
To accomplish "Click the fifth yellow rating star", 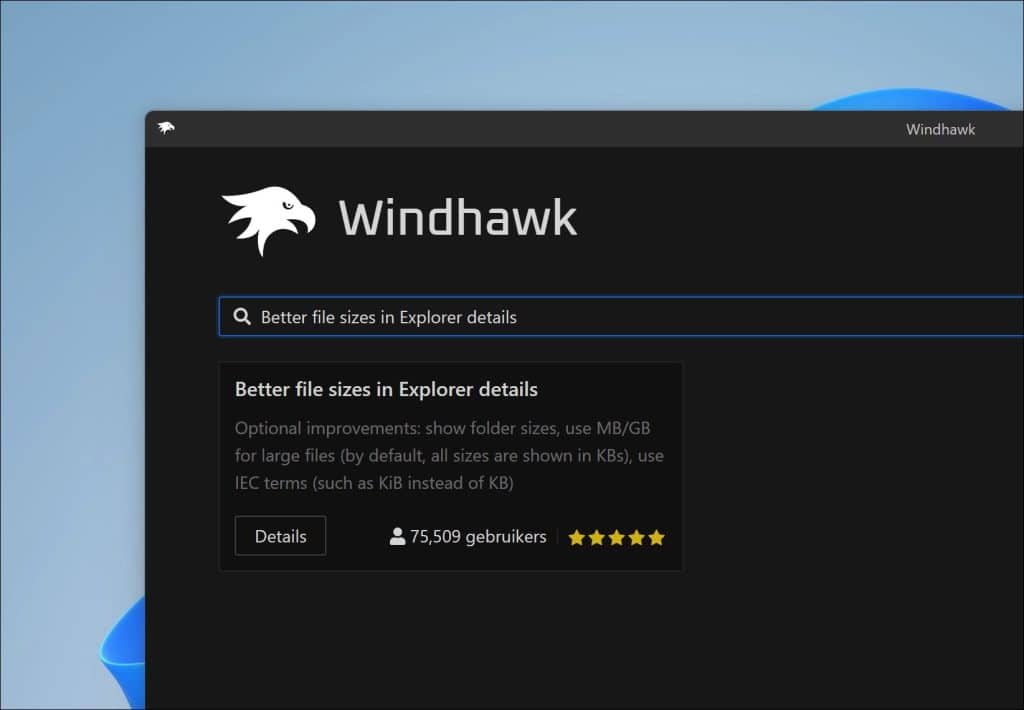I will (656, 538).
